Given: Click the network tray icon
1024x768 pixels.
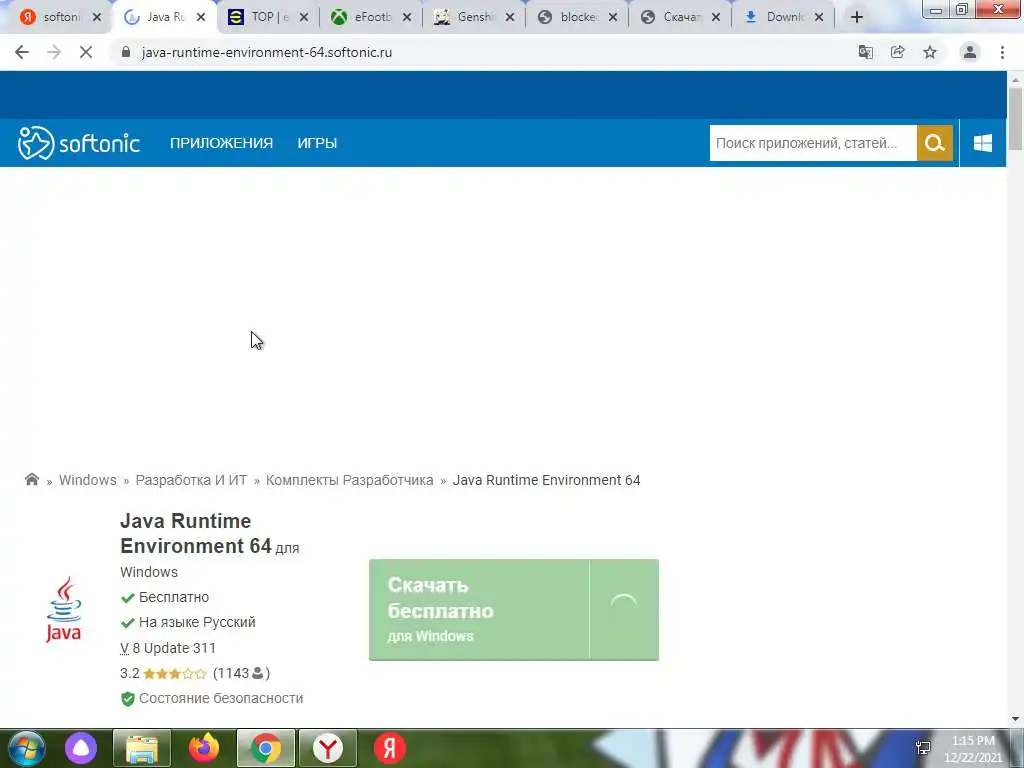Looking at the screenshot, I should (923, 748).
